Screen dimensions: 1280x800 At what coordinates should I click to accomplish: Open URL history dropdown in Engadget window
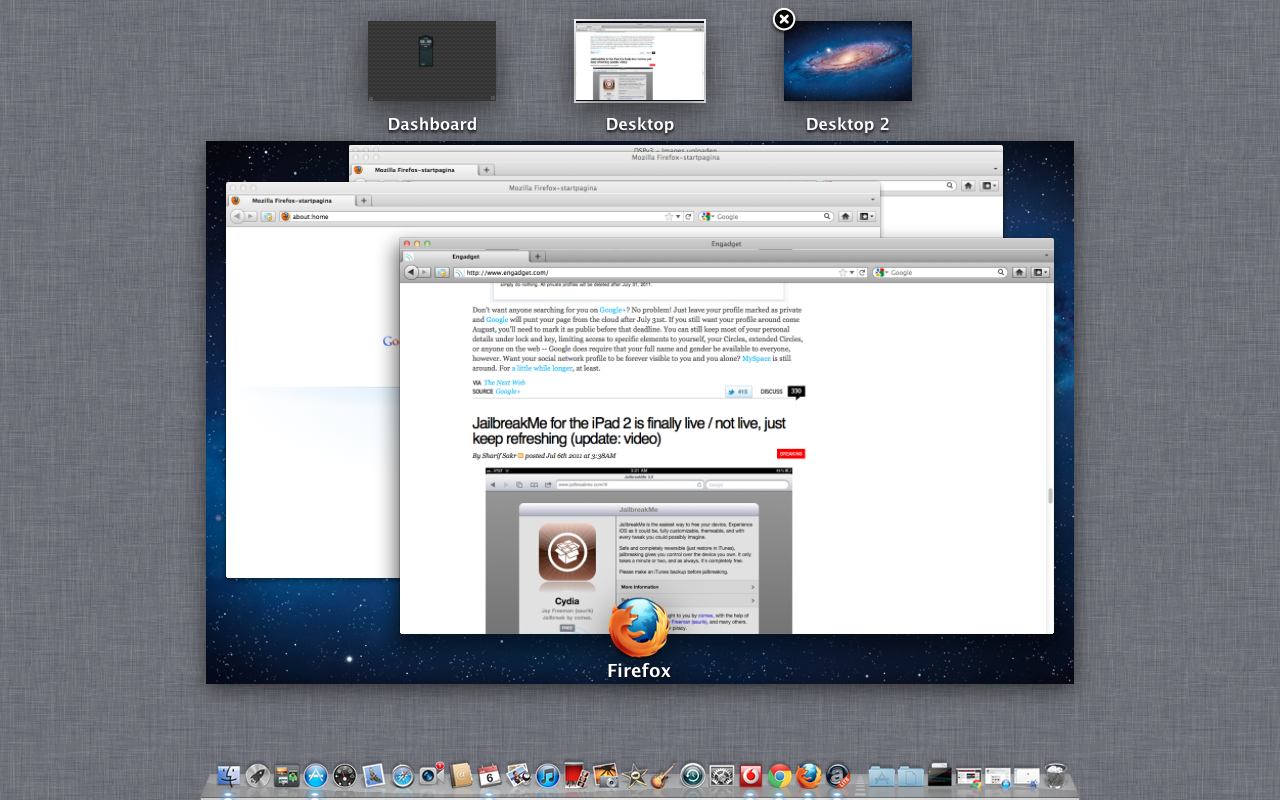852,272
